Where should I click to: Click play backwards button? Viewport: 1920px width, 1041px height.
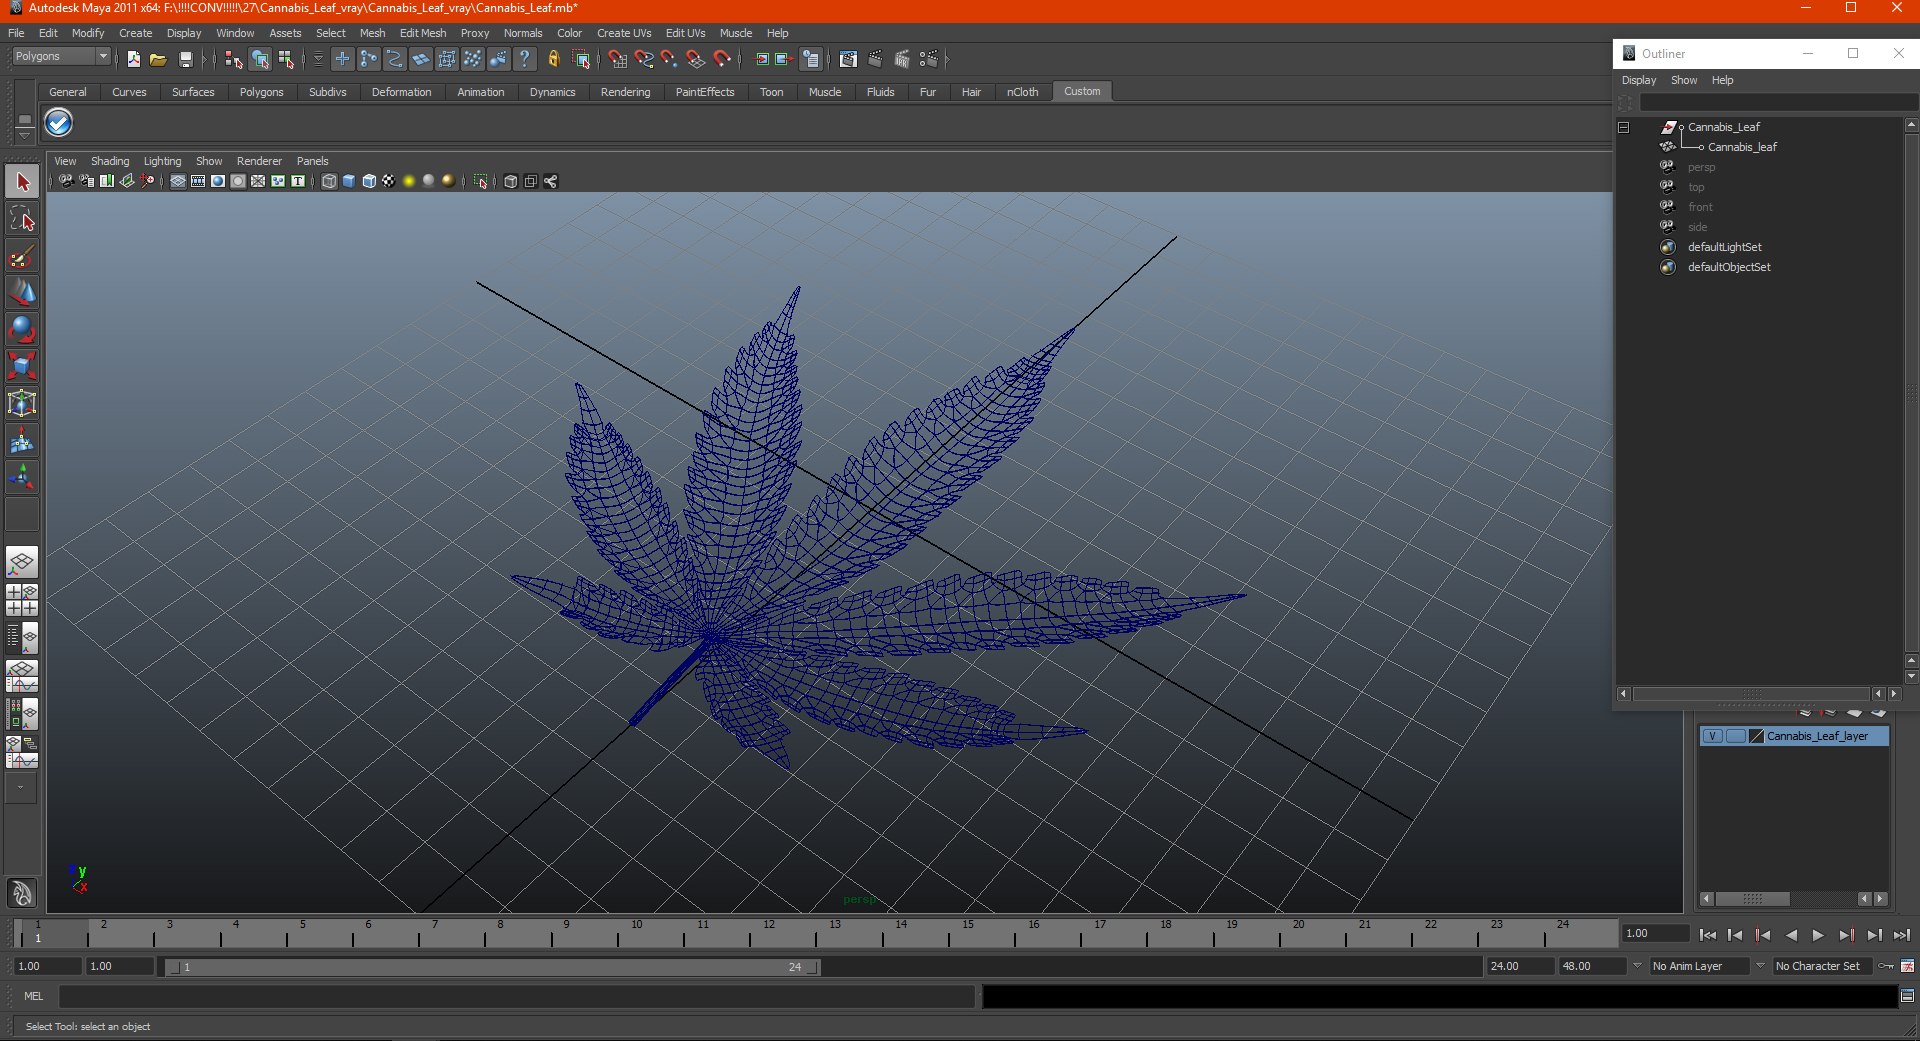pyautogui.click(x=1791, y=935)
